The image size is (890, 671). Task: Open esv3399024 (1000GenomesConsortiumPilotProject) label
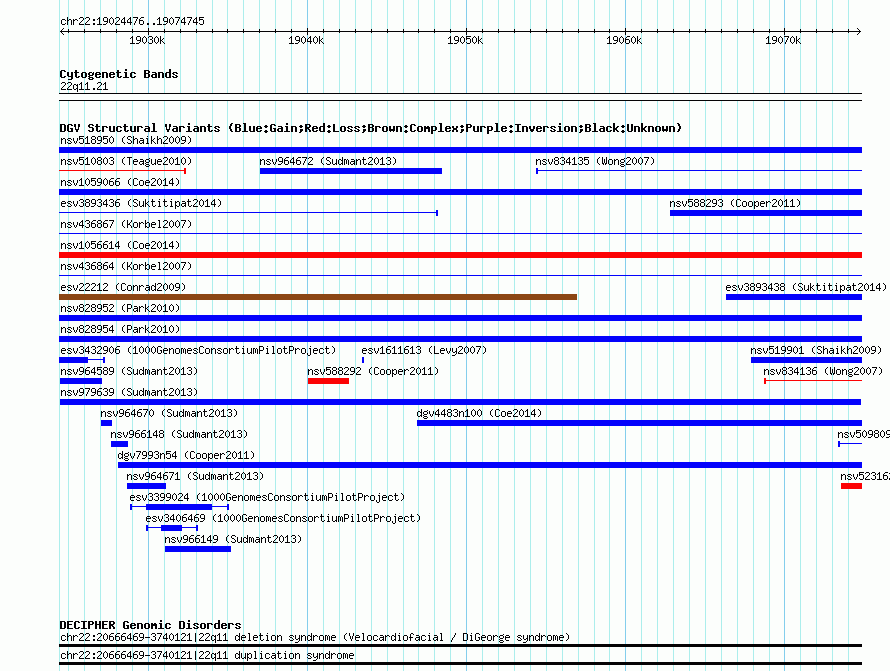pos(267,497)
